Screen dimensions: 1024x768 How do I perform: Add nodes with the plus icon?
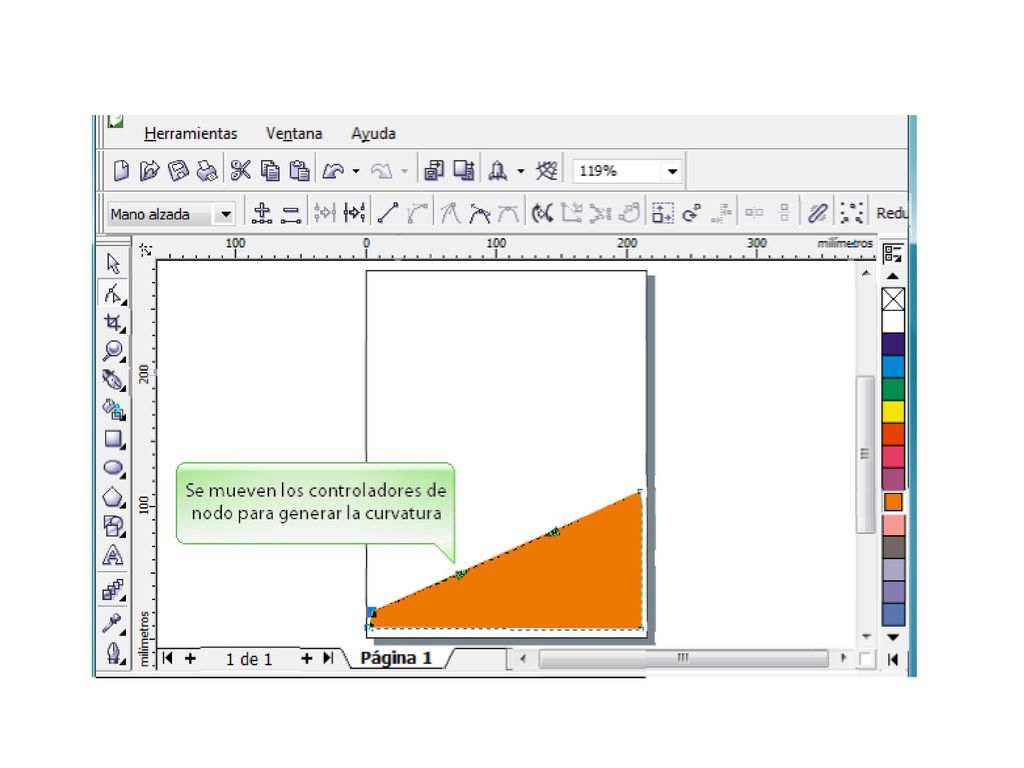click(262, 213)
